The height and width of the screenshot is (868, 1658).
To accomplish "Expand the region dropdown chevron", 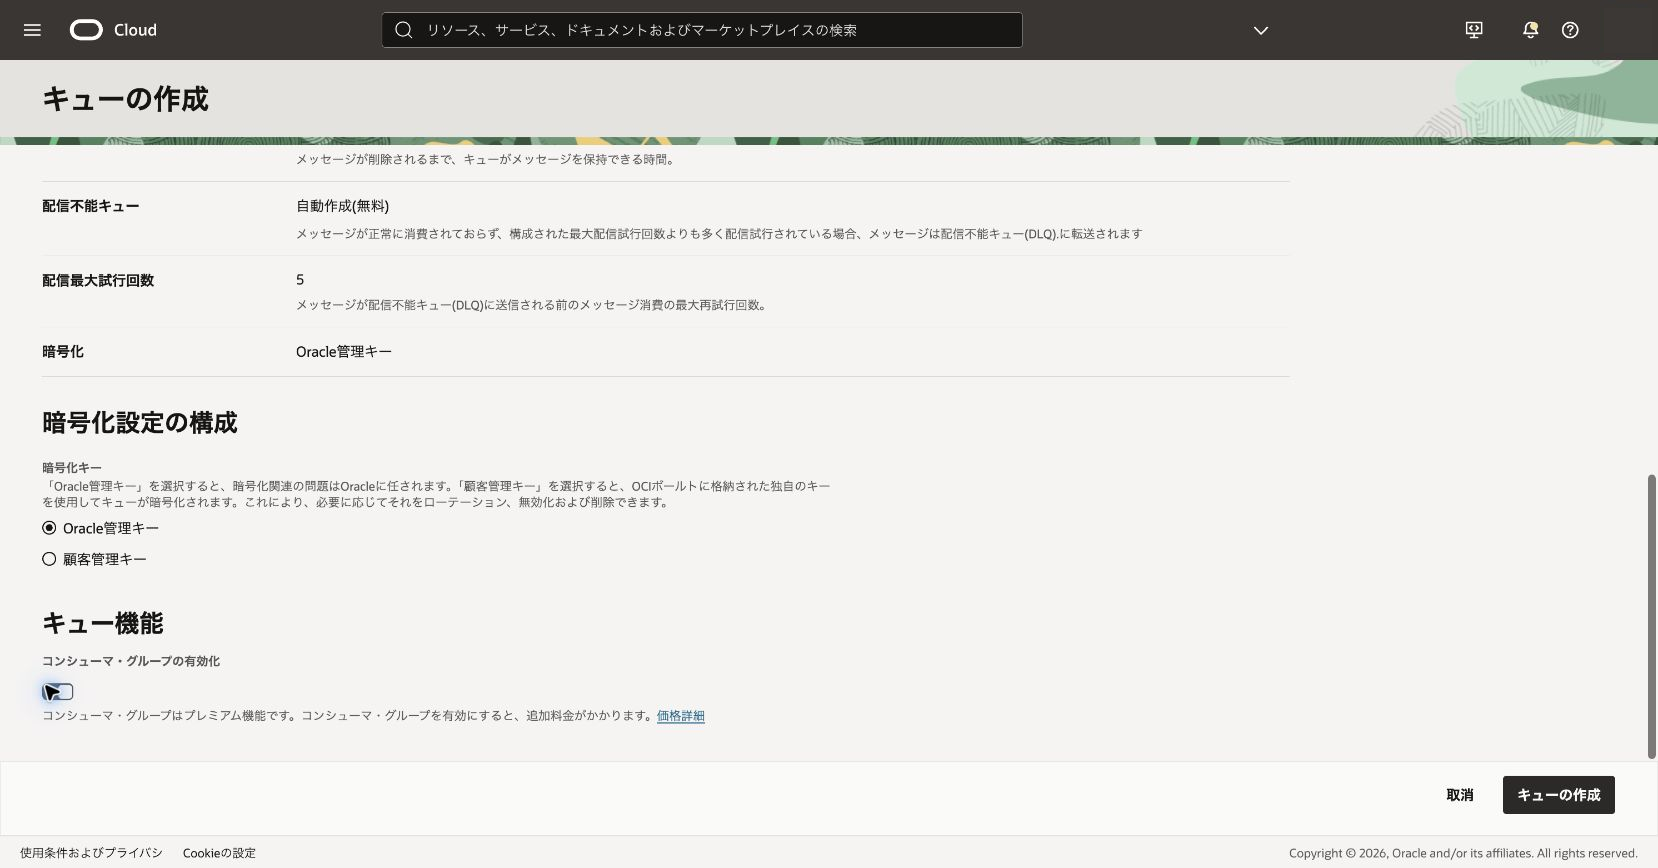I will (1261, 30).
